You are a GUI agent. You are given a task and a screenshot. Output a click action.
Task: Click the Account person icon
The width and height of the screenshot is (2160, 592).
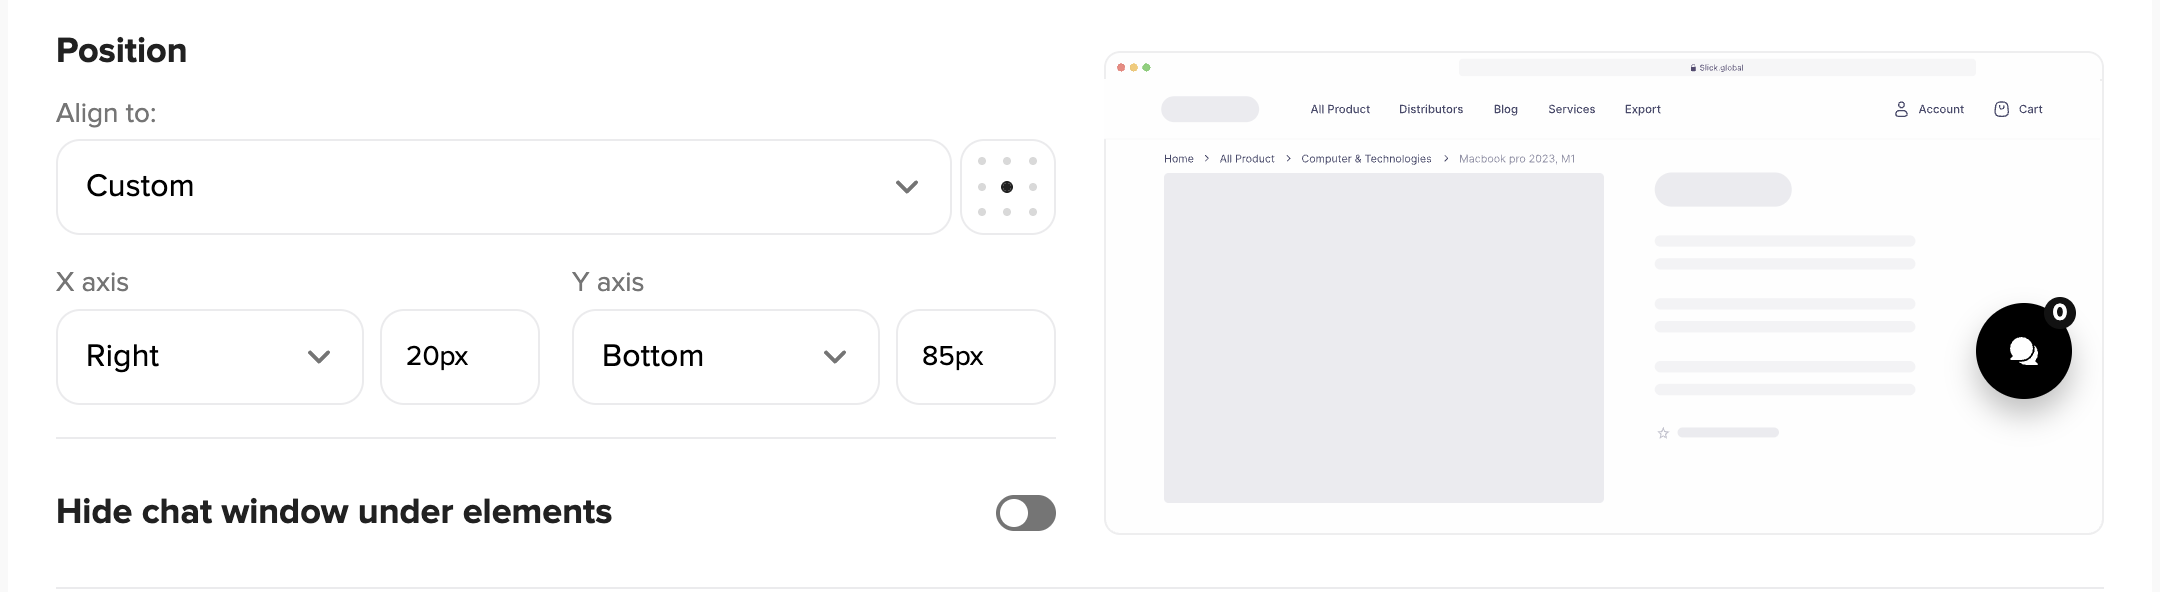[1901, 110]
